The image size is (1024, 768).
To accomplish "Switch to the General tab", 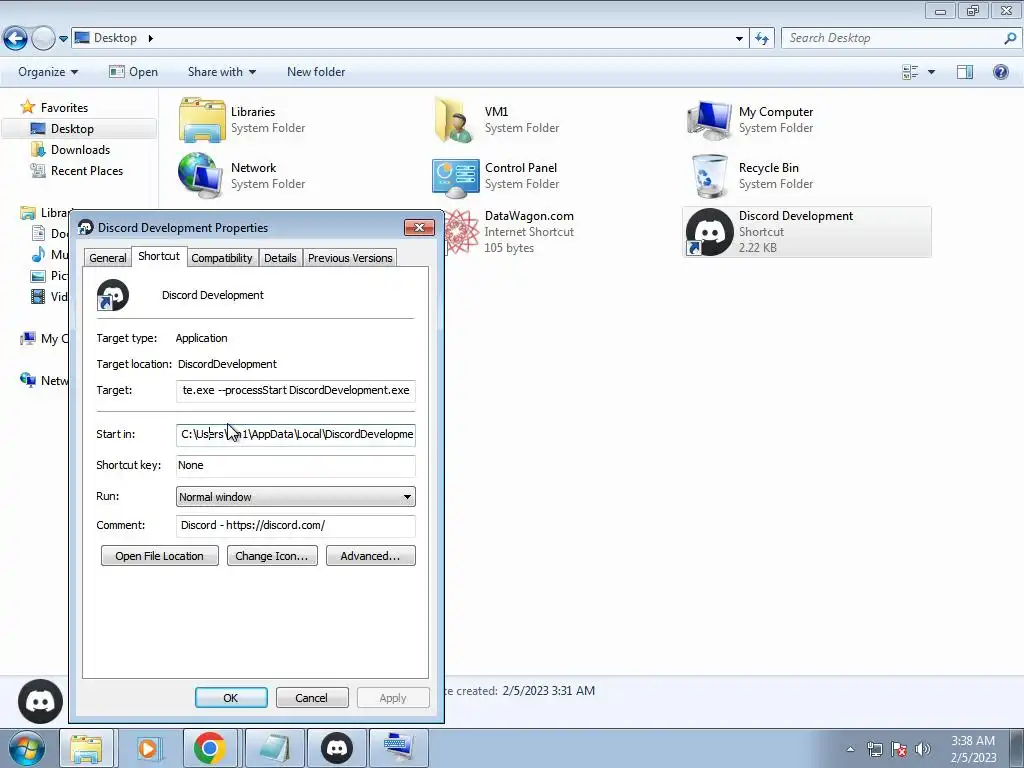I will point(108,258).
